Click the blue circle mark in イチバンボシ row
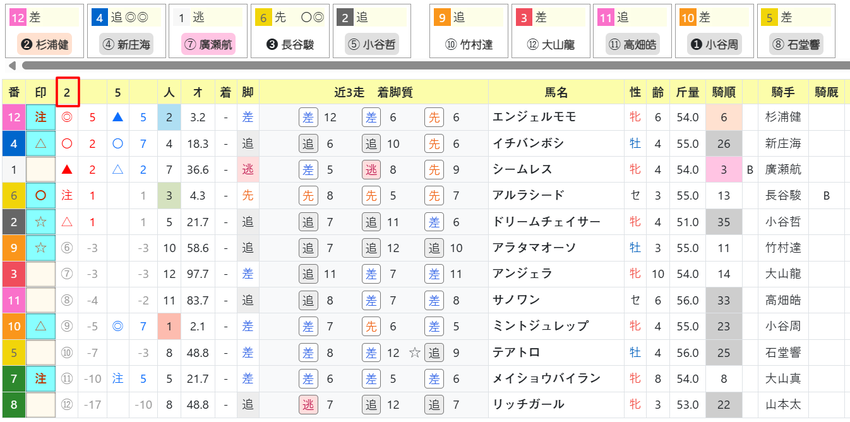The height and width of the screenshot is (422, 850). click(x=117, y=144)
